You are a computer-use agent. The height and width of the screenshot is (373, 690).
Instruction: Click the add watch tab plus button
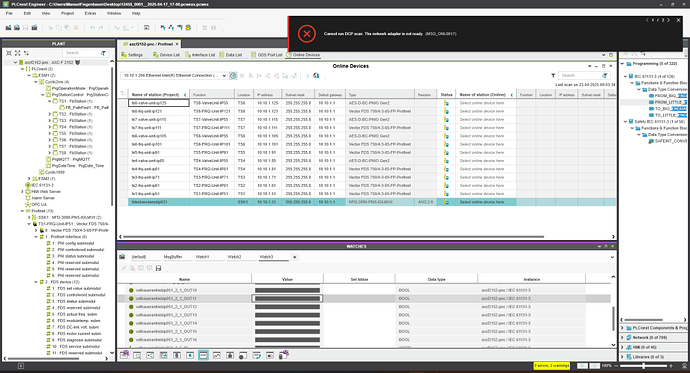point(294,257)
